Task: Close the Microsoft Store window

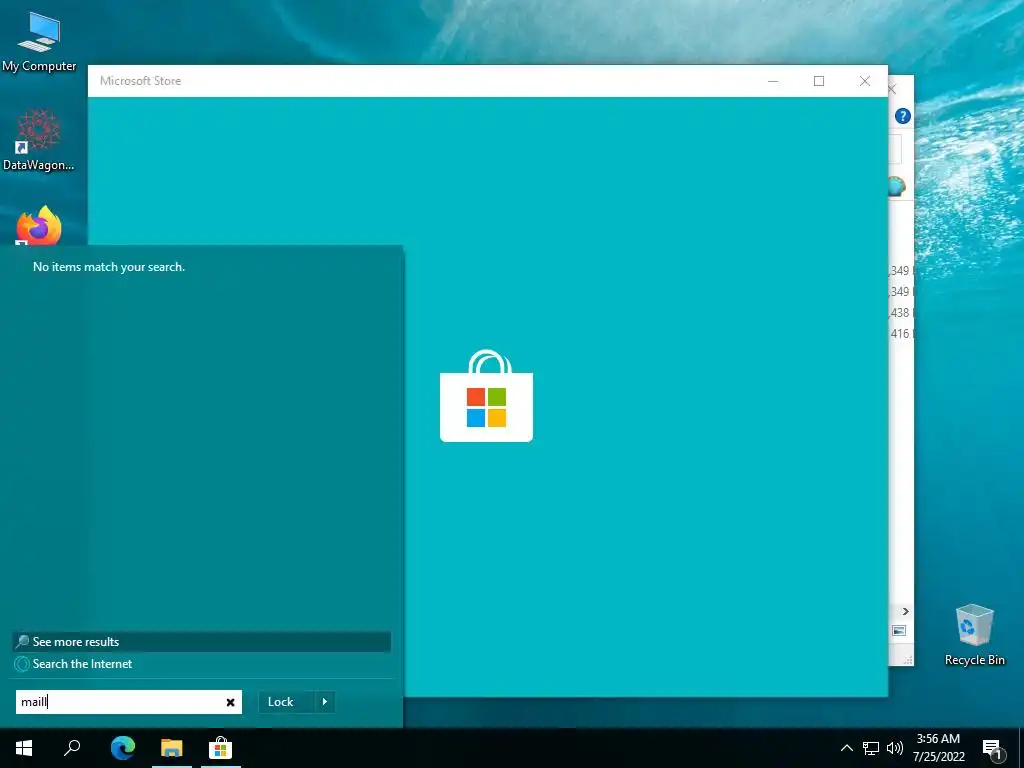Action: coord(865,81)
